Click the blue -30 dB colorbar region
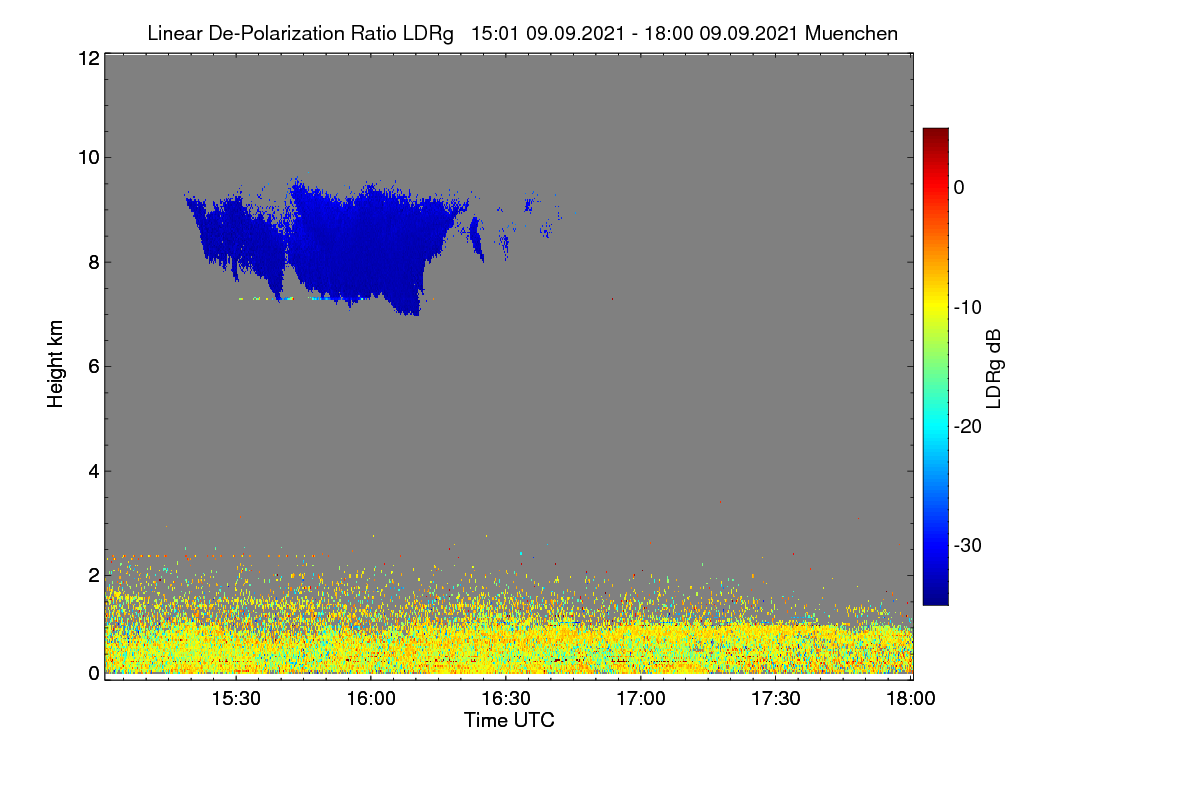This screenshot has width=1200, height=800. coord(935,545)
